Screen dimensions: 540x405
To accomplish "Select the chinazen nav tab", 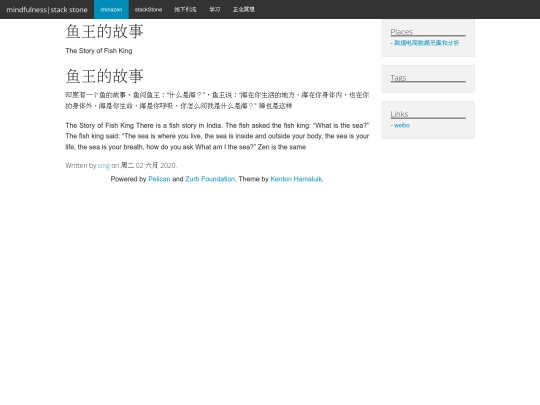I will click(111, 9).
